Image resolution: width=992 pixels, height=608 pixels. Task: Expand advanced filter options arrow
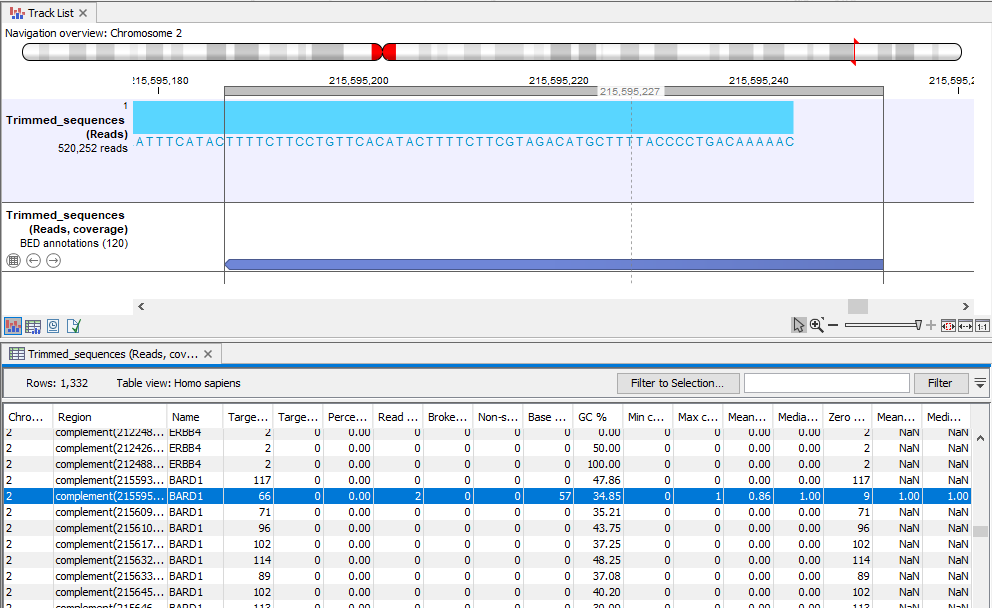[x=981, y=383]
